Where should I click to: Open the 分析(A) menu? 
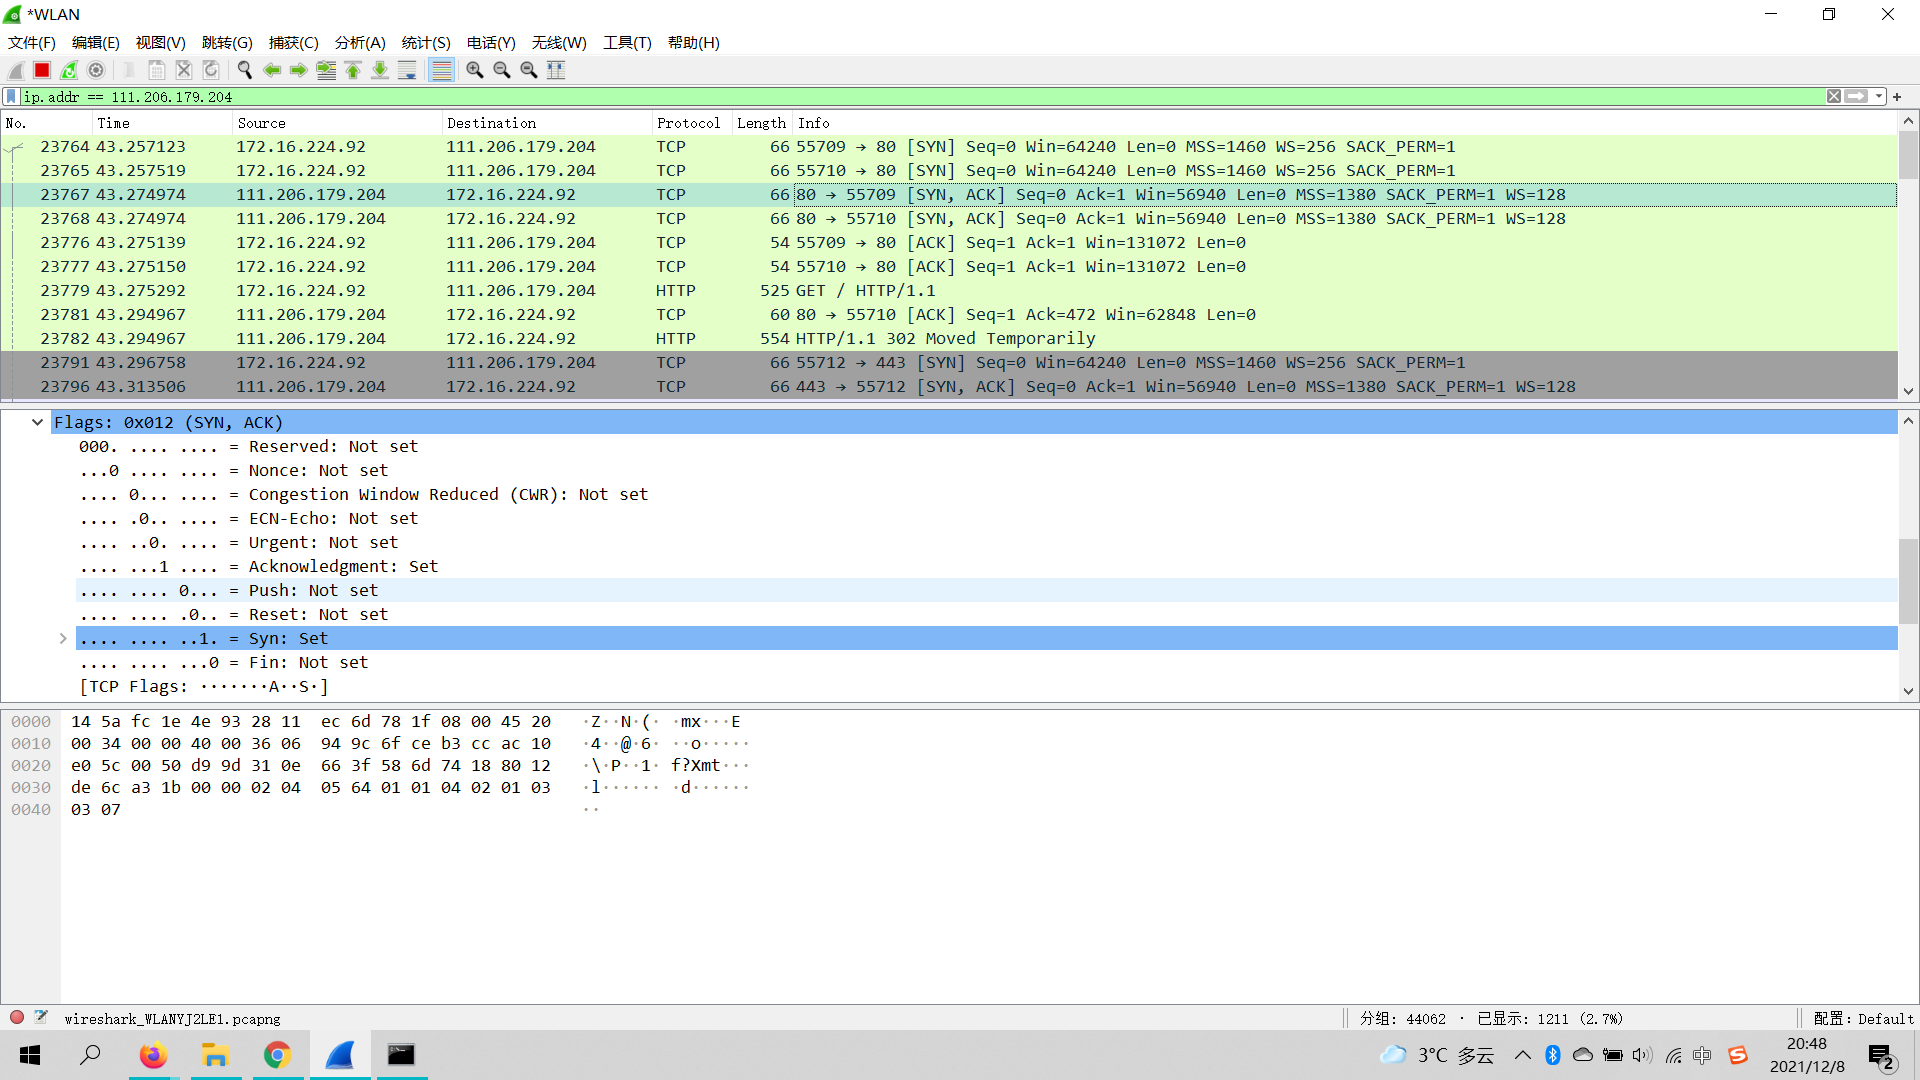359,43
